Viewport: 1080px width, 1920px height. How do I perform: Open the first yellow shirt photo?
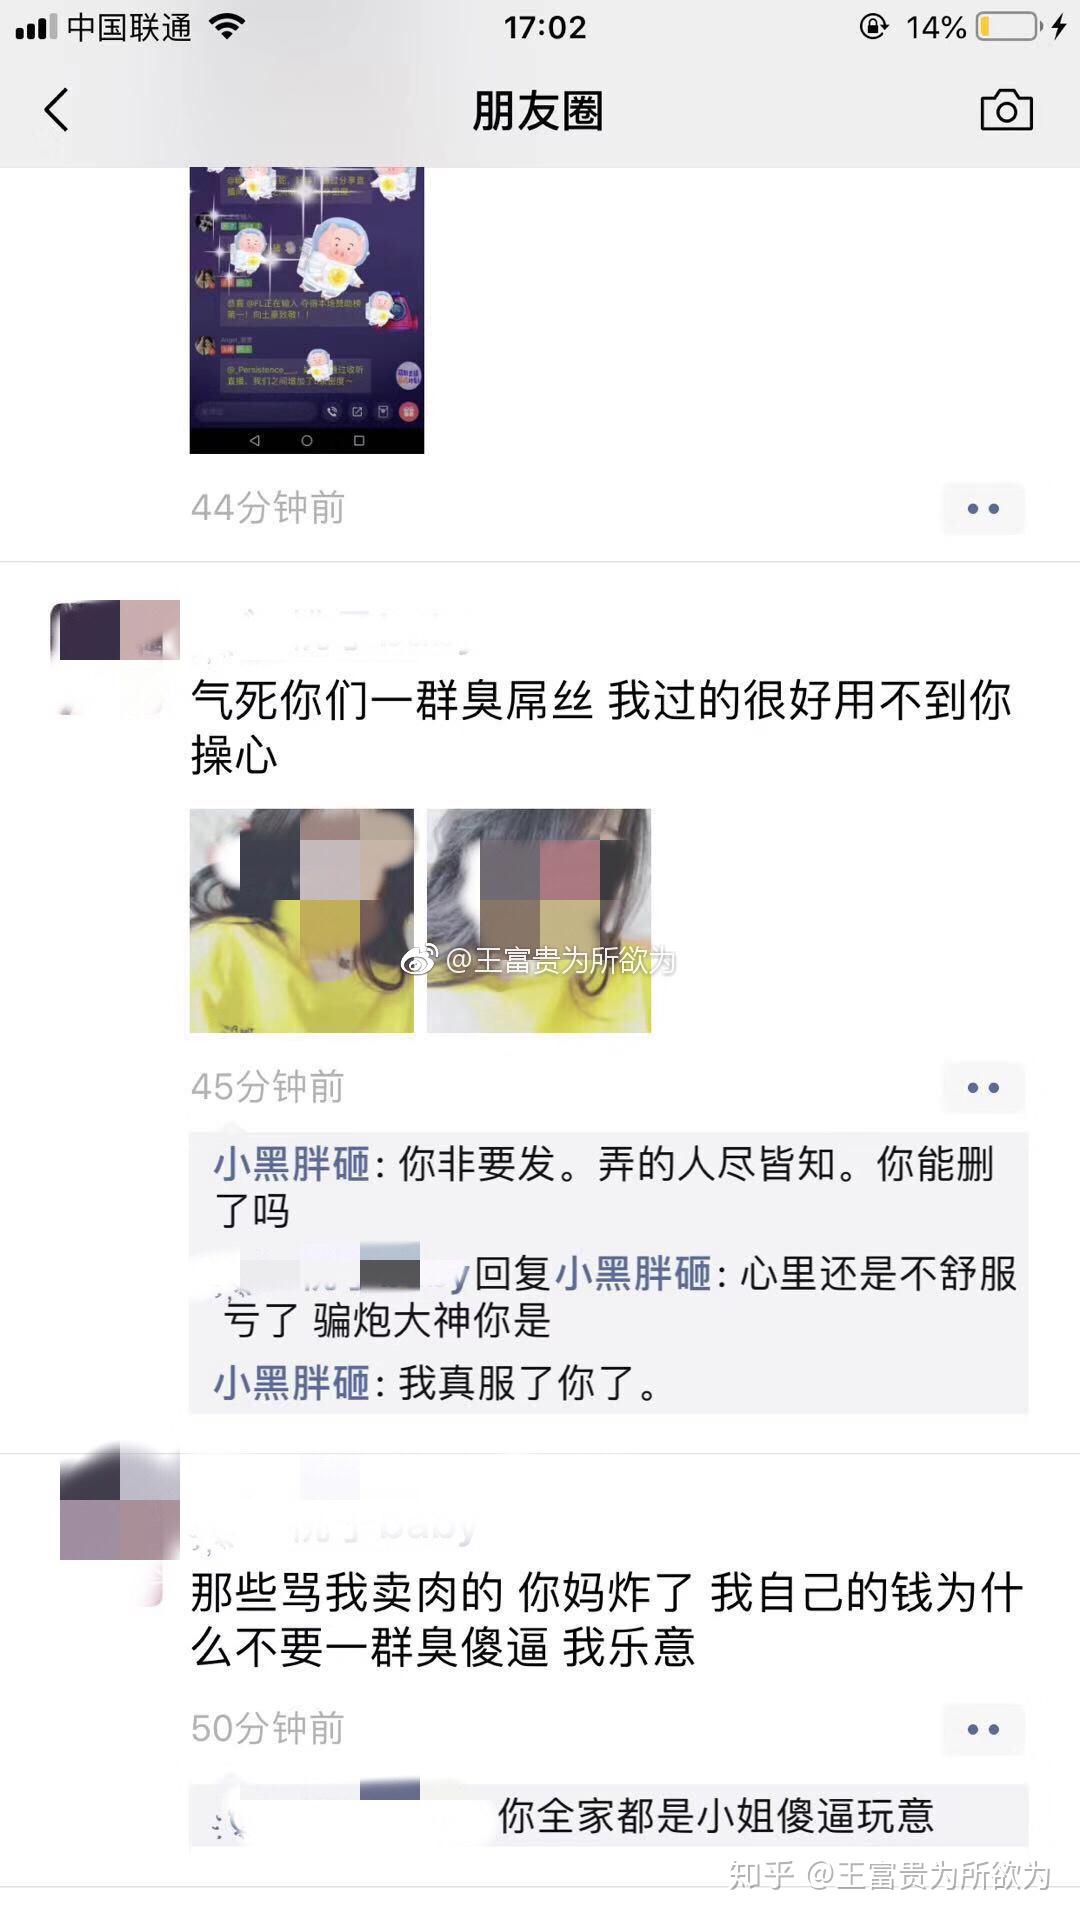(302, 921)
